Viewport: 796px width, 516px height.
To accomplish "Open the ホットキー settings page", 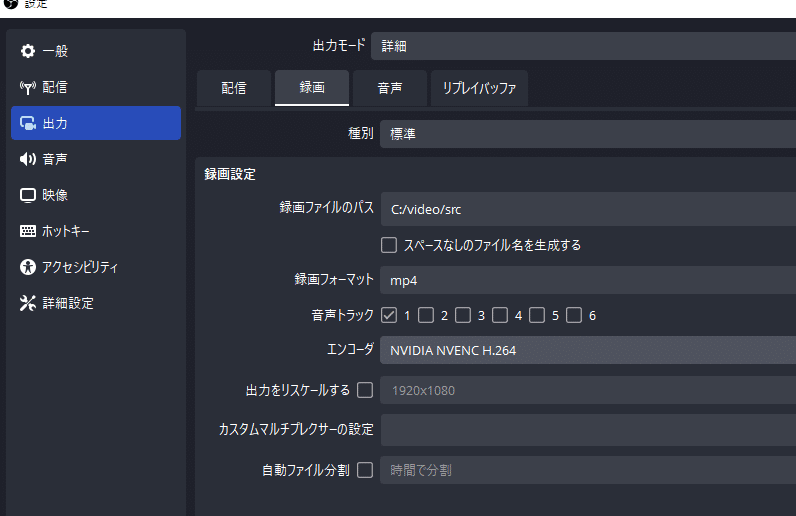I will (65, 231).
